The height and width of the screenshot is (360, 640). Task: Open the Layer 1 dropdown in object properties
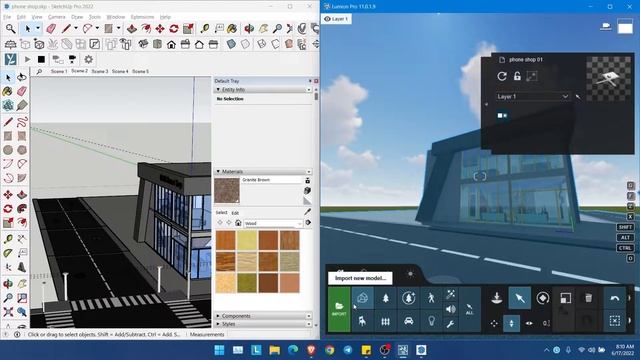(532, 96)
